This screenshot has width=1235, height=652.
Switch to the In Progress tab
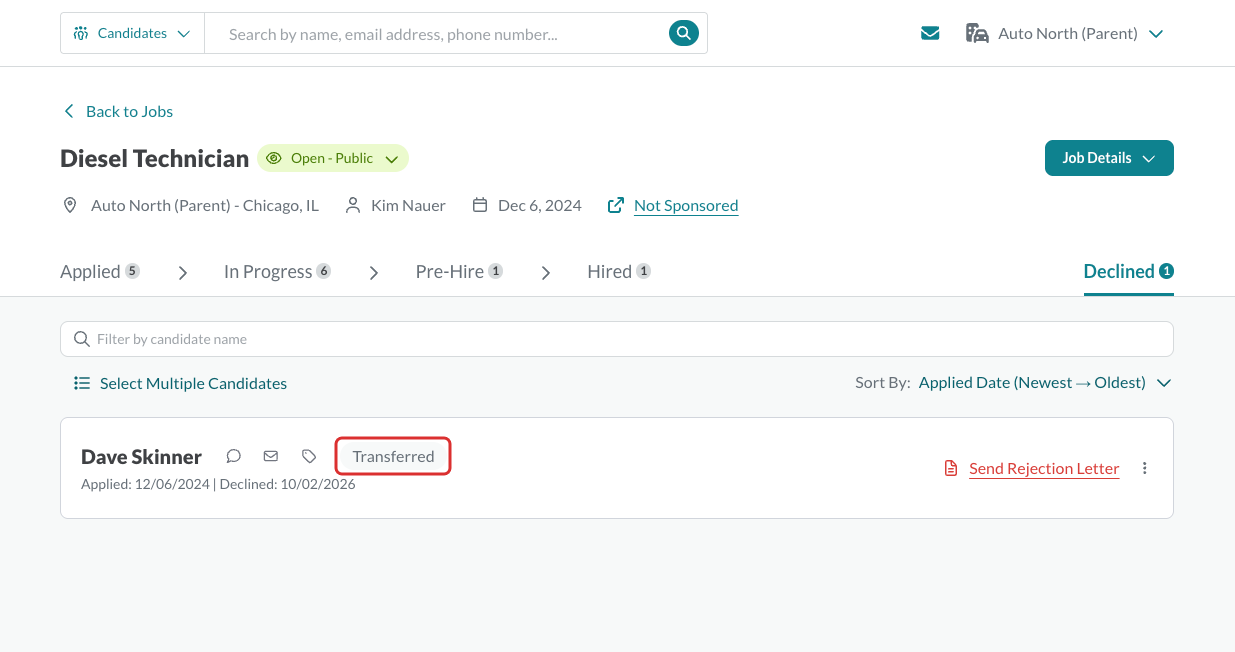pyautogui.click(x=277, y=271)
